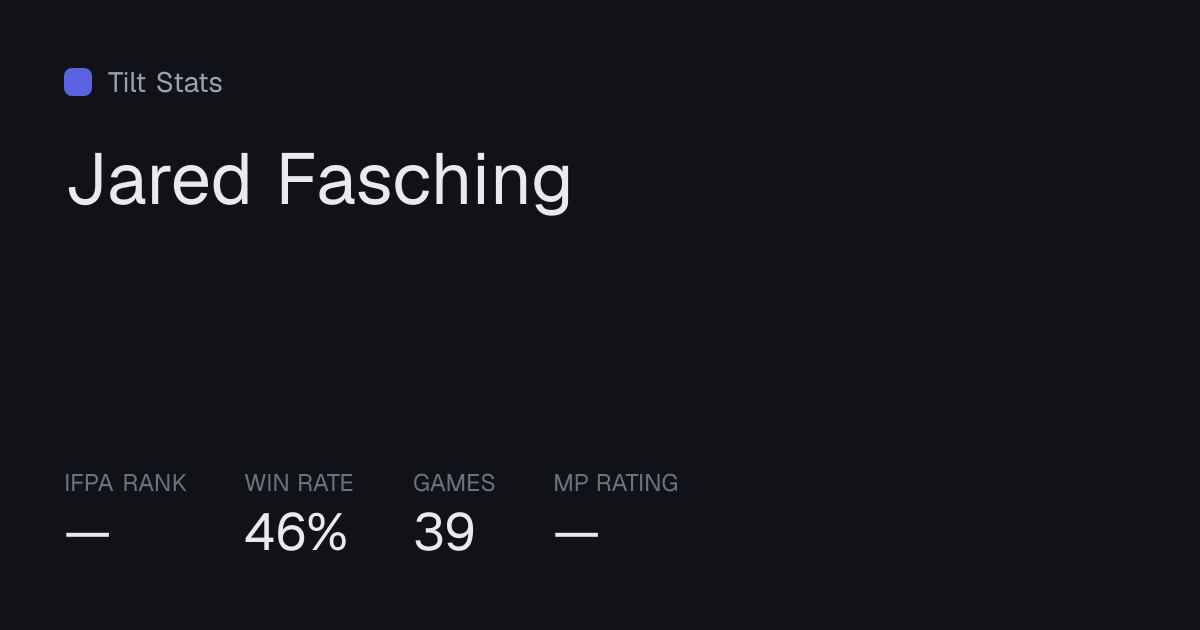Select the IFPA rank dash value
Image resolution: width=1200 pixels, height=630 pixels.
click(87, 535)
